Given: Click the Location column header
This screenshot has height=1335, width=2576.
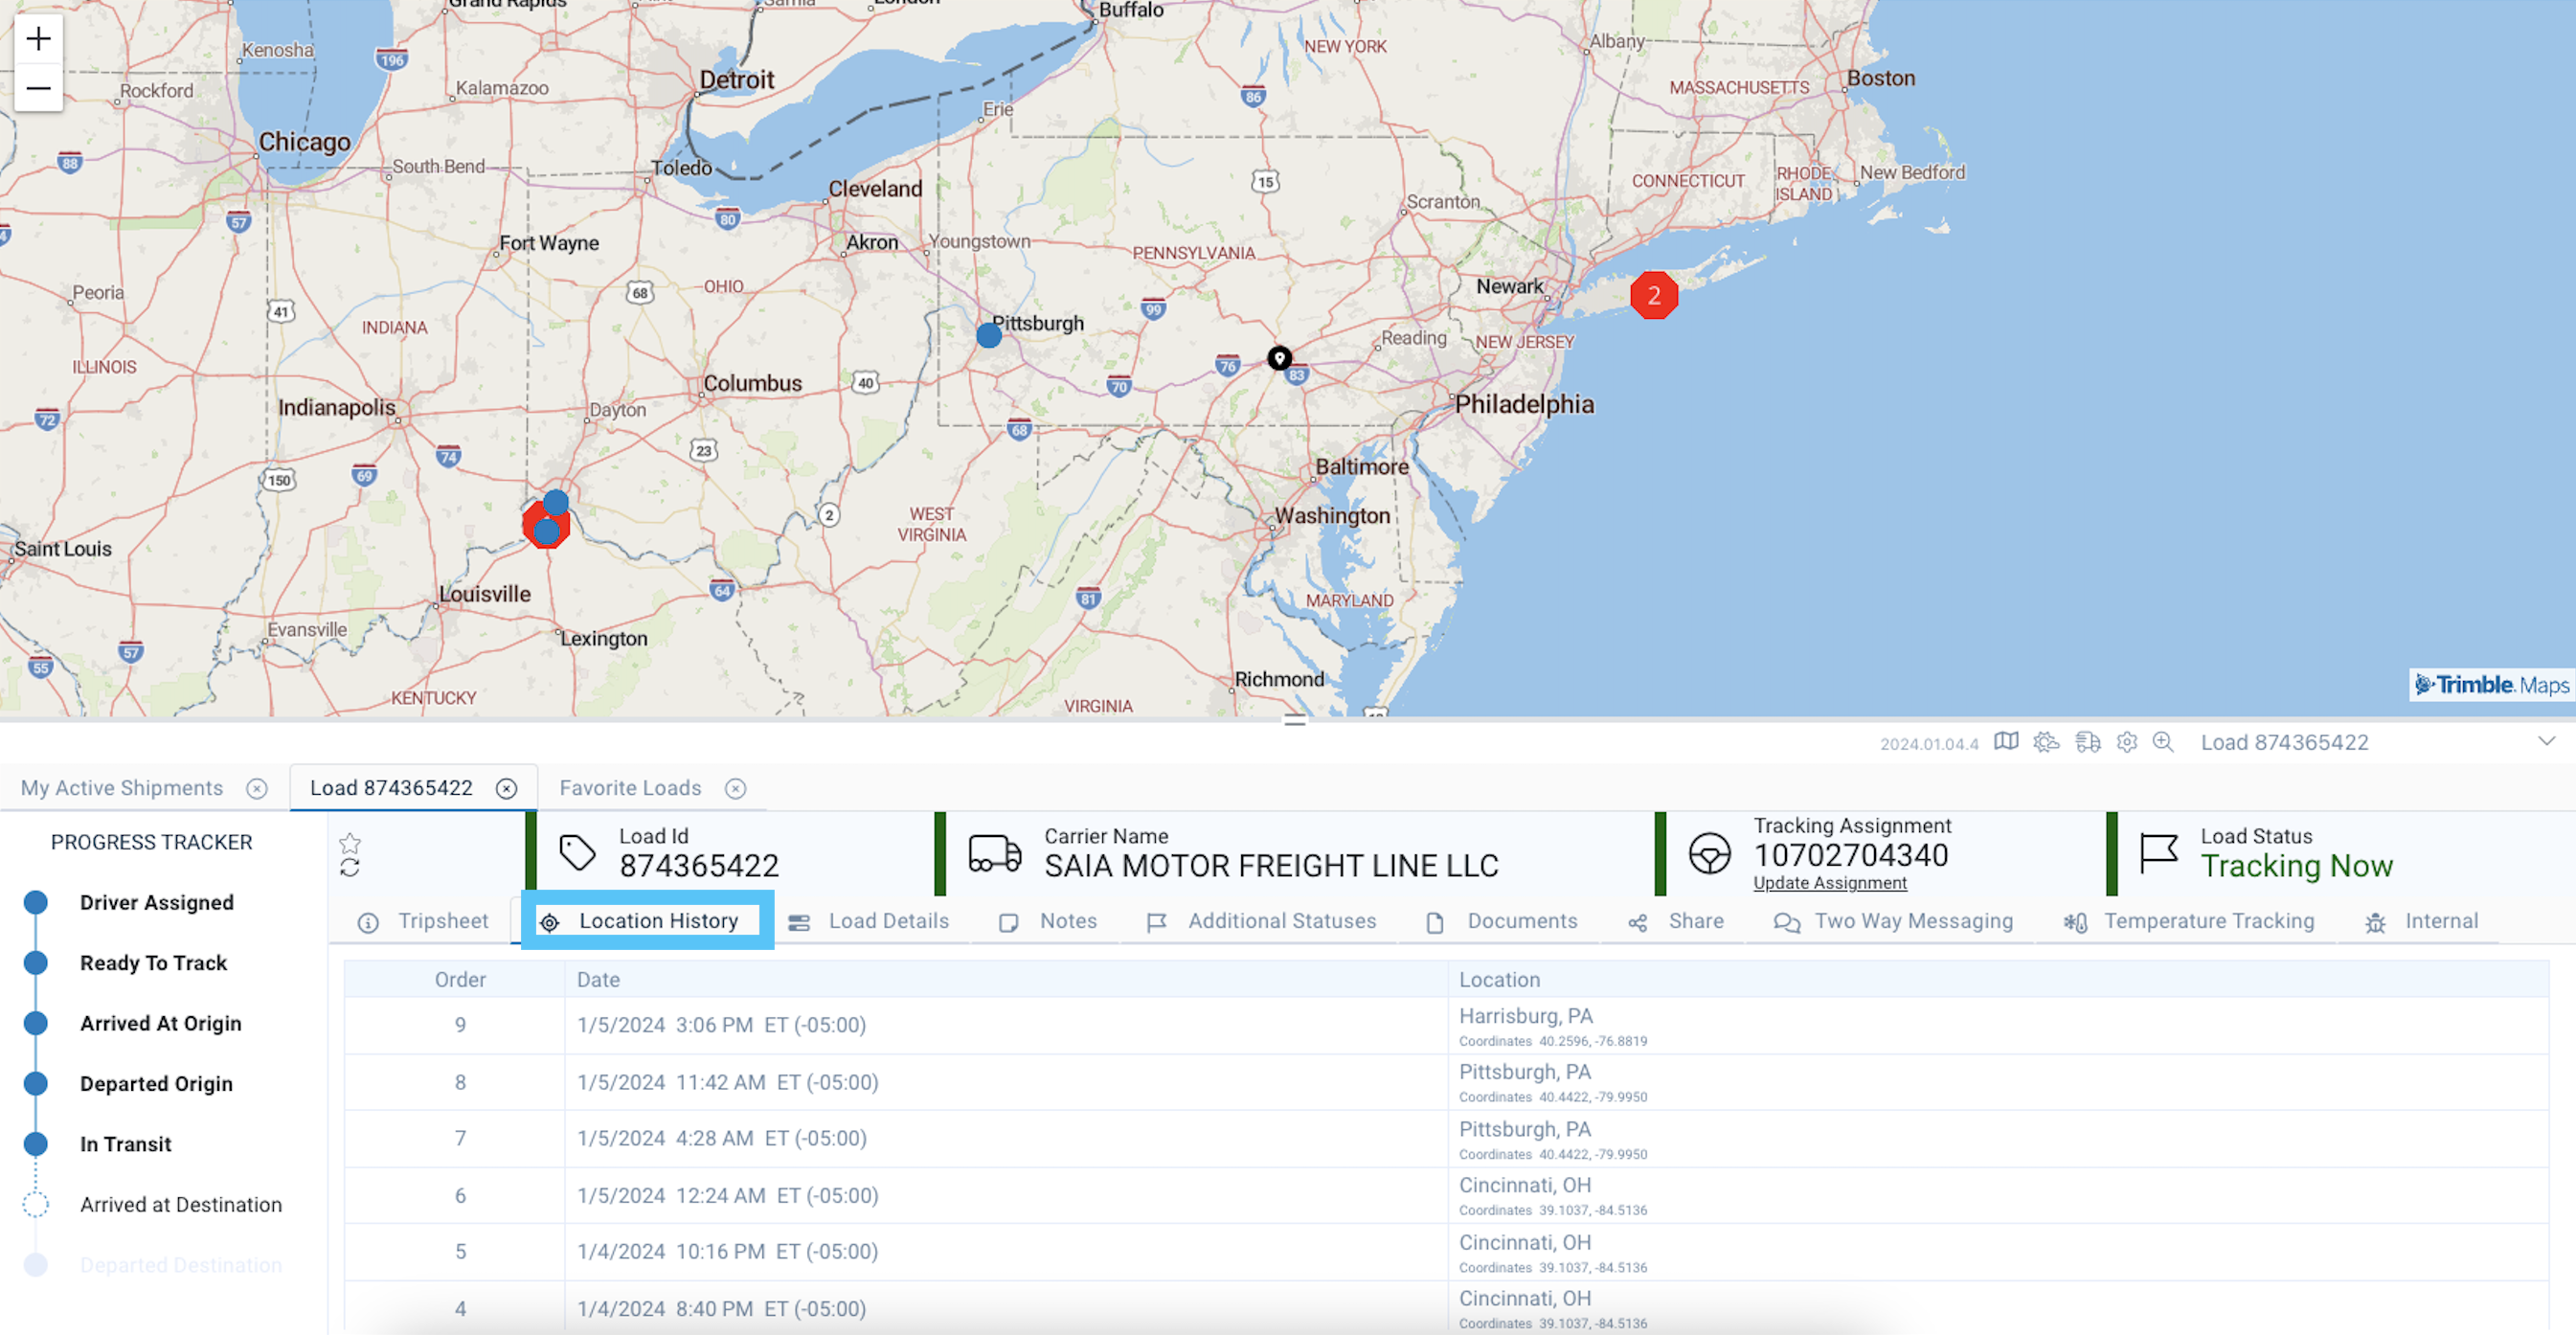Looking at the screenshot, I should point(1998,979).
